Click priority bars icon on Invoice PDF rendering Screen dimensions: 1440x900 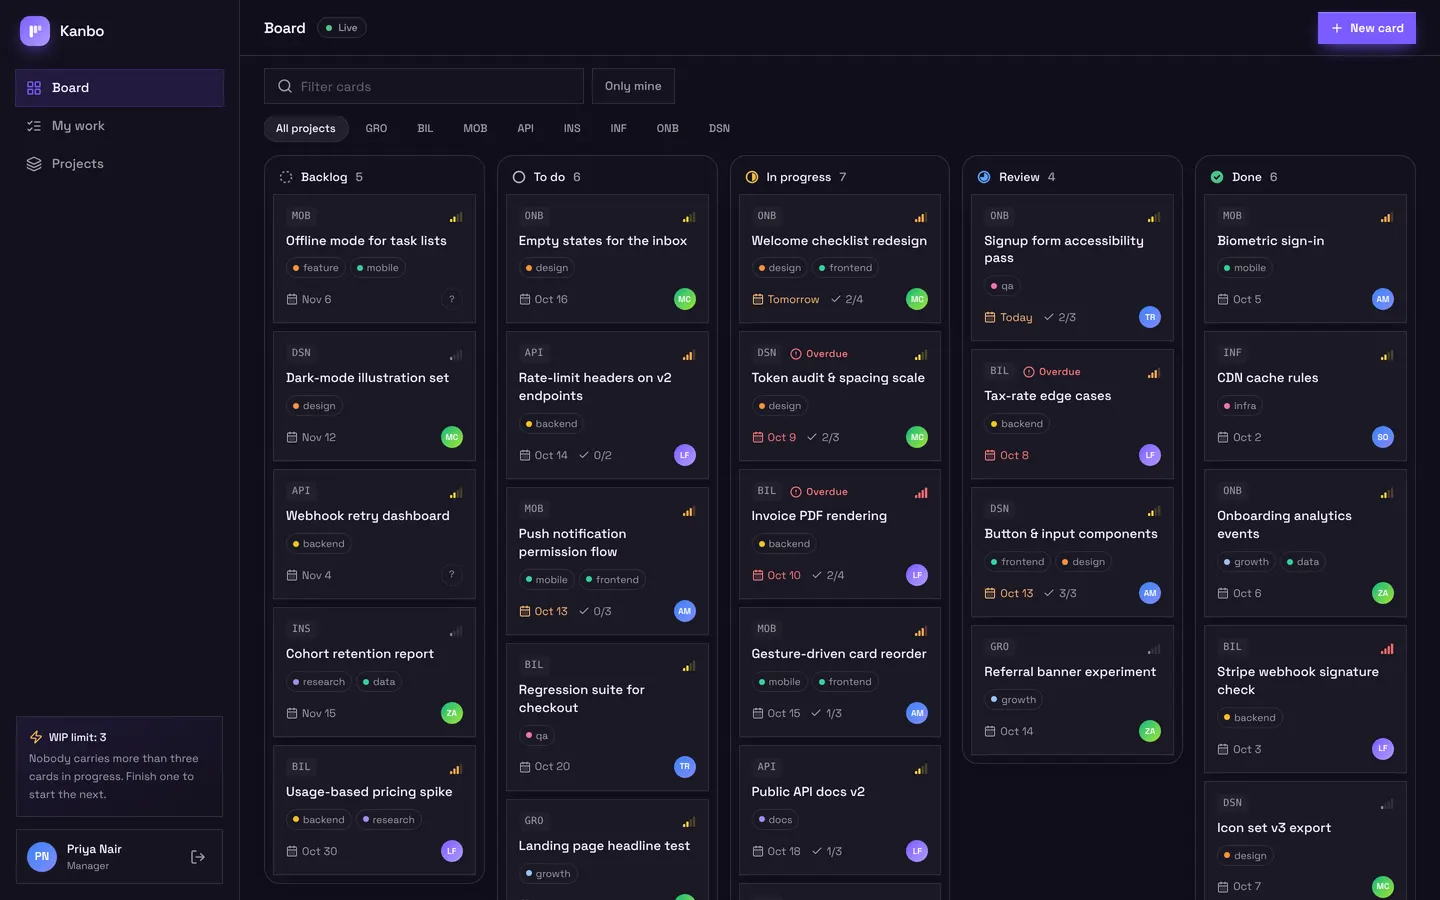point(921,492)
